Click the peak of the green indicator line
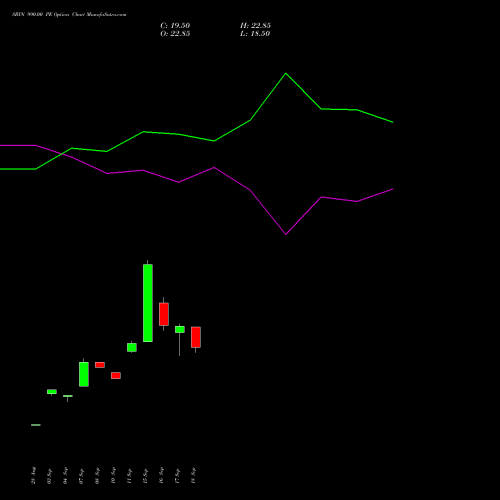This screenshot has width=500, height=500. 286,73
